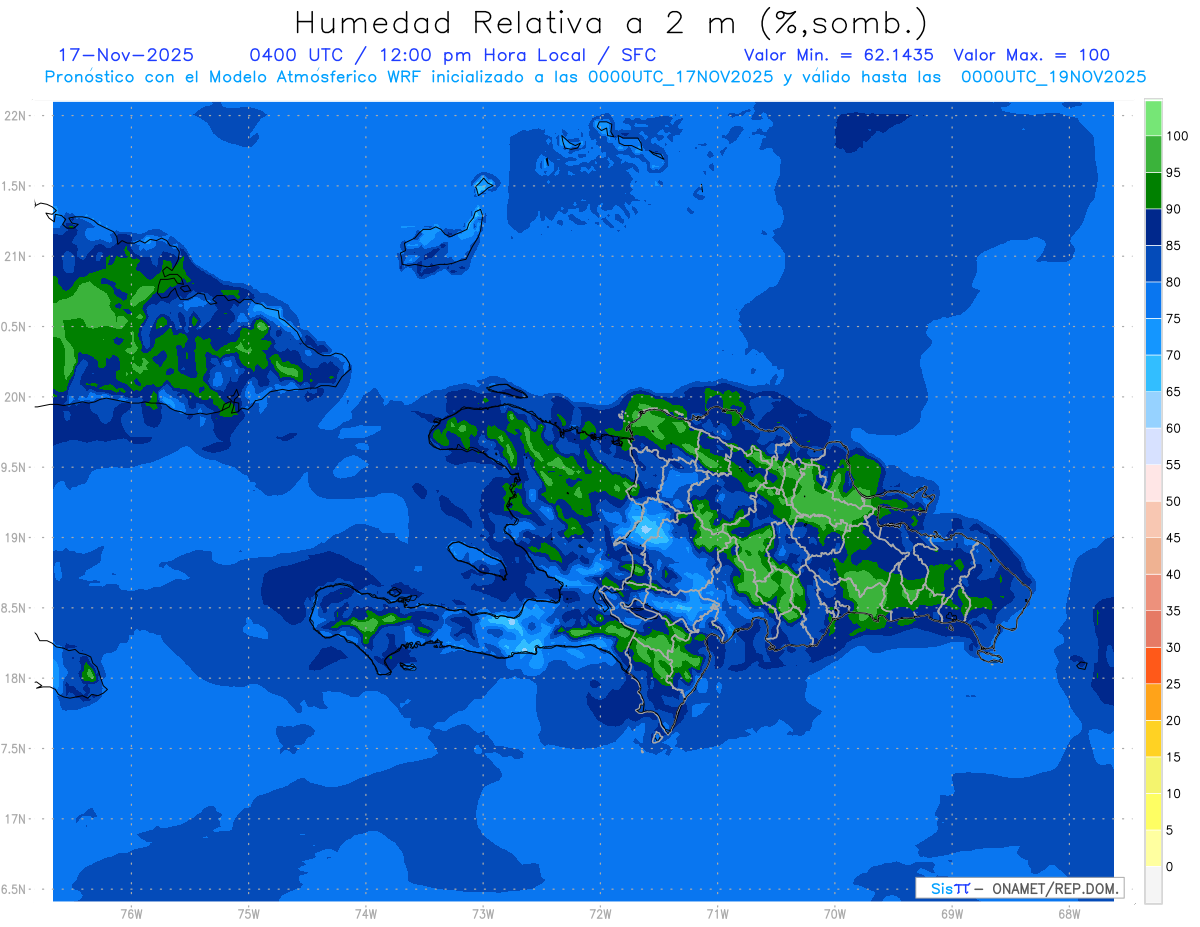Screen dimensions: 1200x927
Task: Click legend color band between 85 and 90
Action: click(x=1153, y=227)
